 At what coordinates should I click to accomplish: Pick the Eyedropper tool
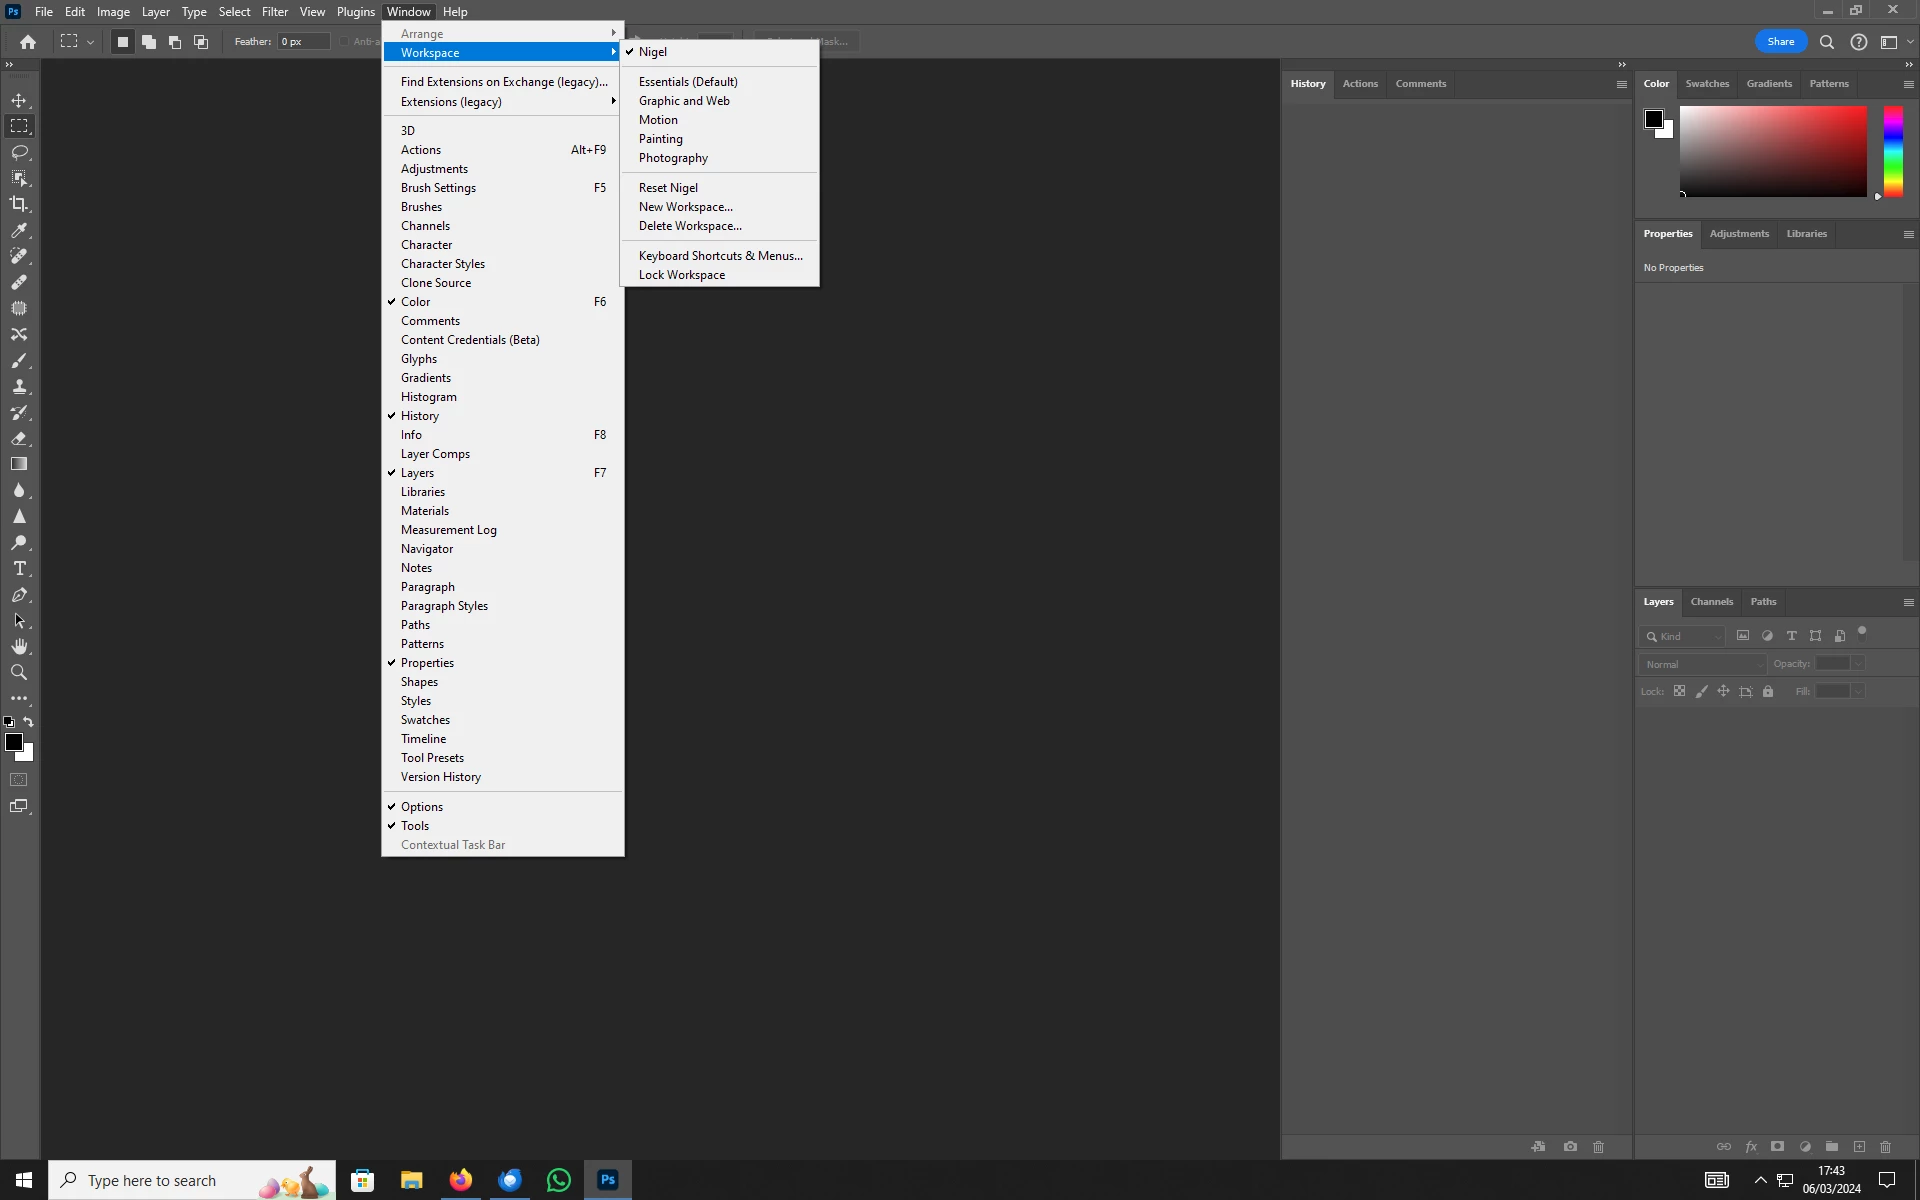pyautogui.click(x=19, y=230)
